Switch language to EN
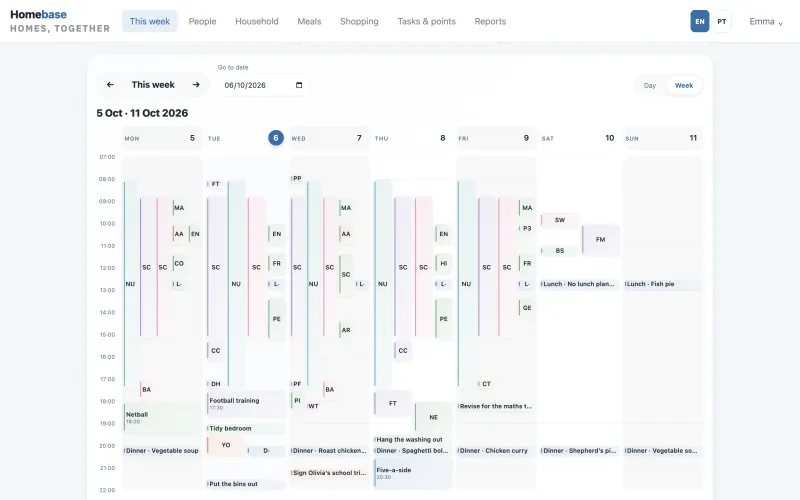 click(699, 21)
